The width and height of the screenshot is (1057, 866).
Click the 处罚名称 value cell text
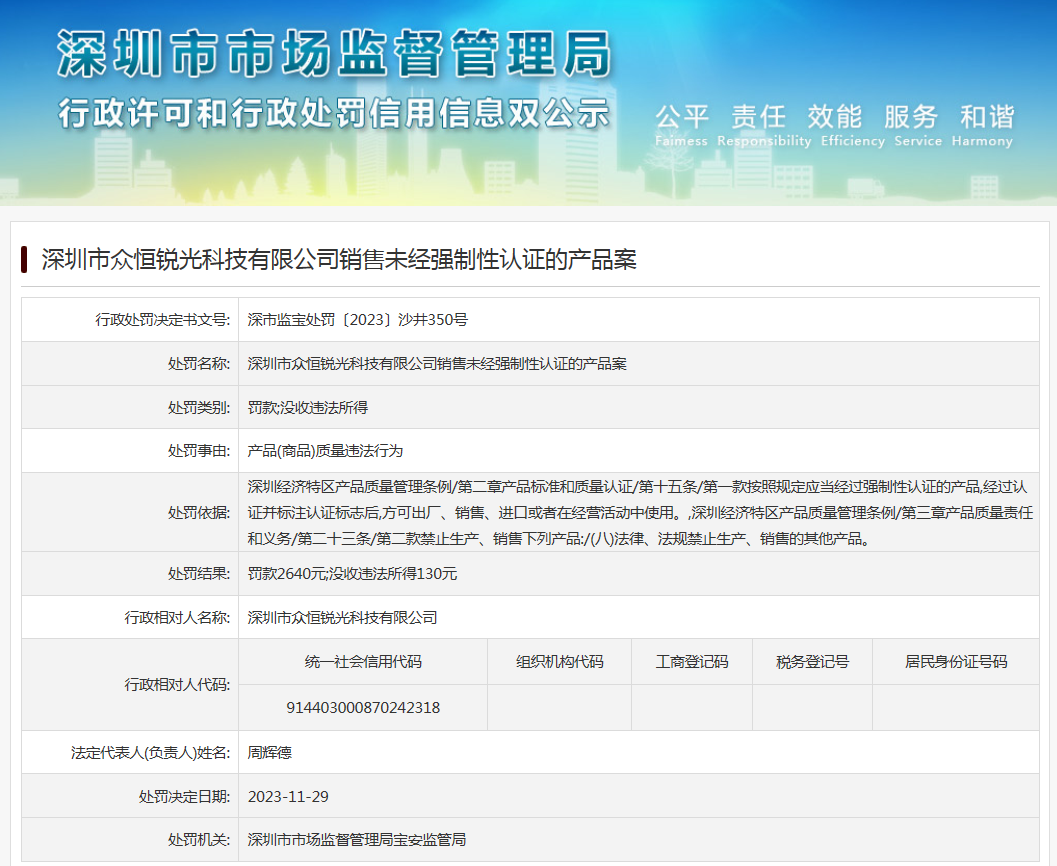[x=437, y=364]
